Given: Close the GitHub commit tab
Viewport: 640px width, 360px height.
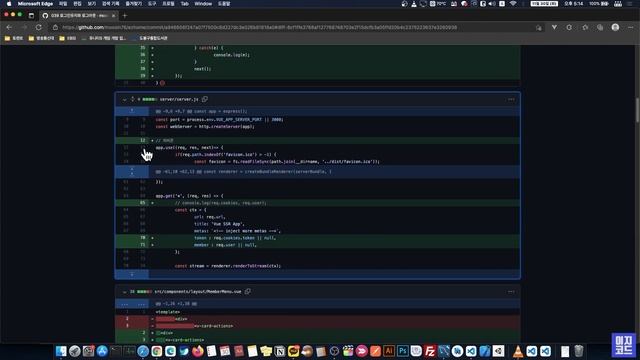Looking at the screenshot, I should coord(113,16).
